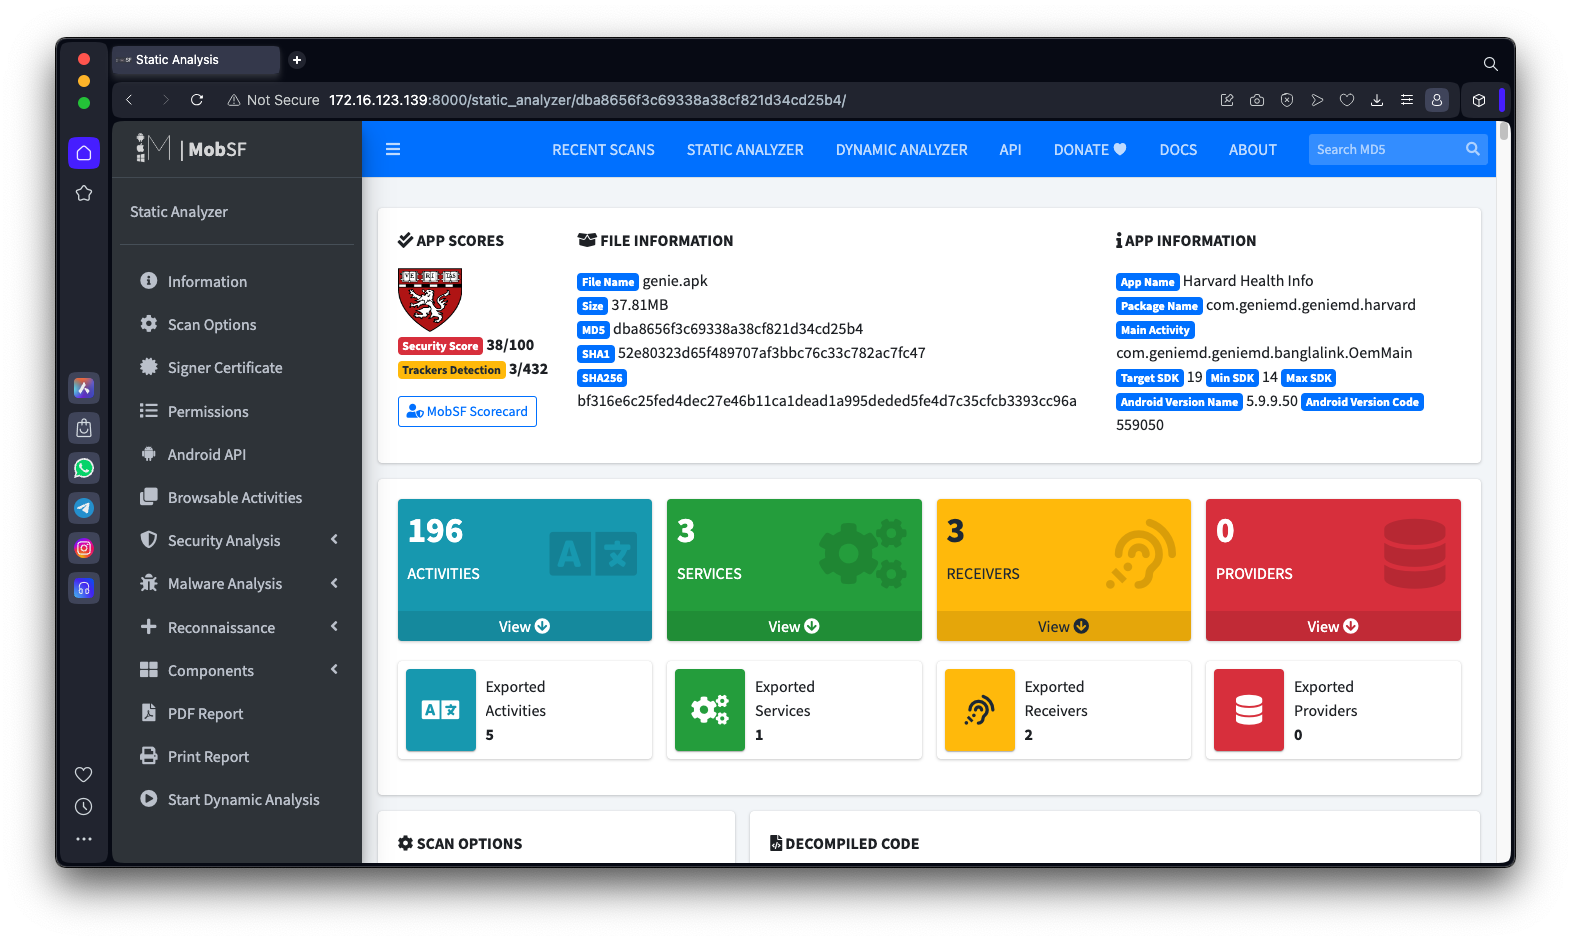The height and width of the screenshot is (941, 1571).
Task: Open DYNAMIC ANALYZER in the top navigation
Action: tap(902, 150)
